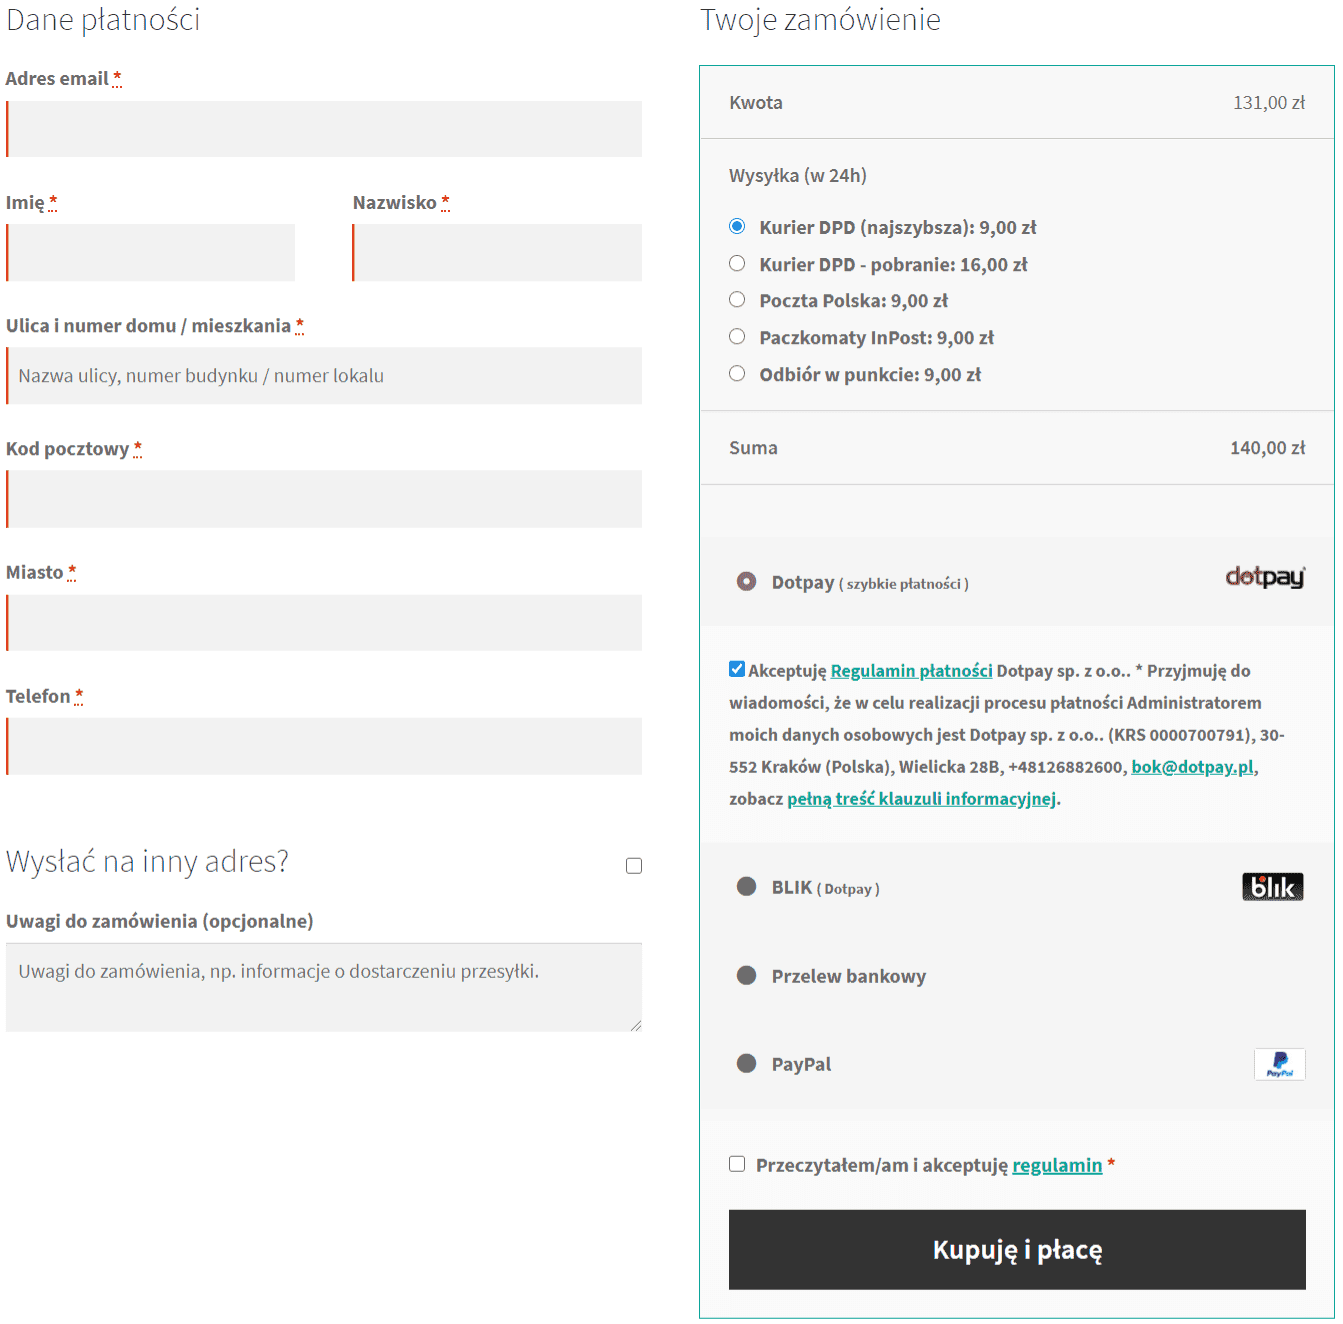Select Poczta Polska shipping method
Image resolution: width=1343 pixels, height=1324 pixels.
point(737,299)
